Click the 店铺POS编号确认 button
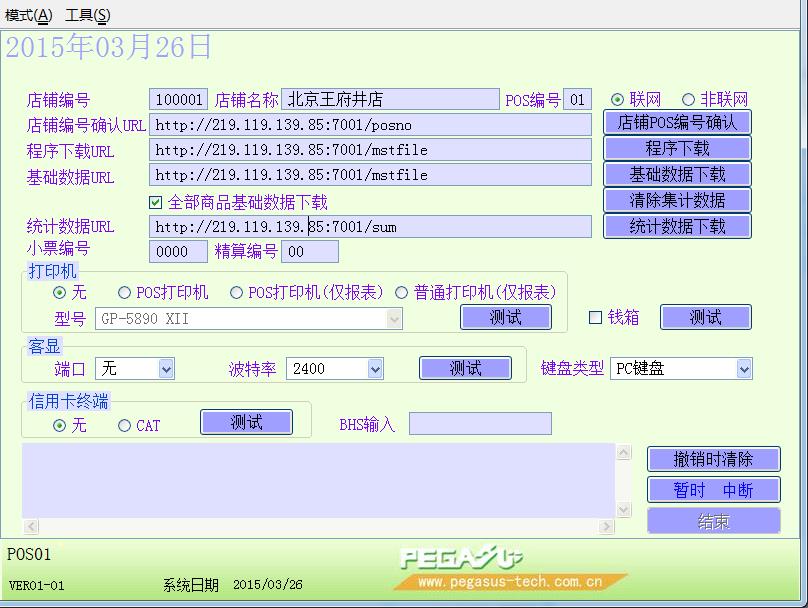The image size is (808, 608). click(677, 123)
